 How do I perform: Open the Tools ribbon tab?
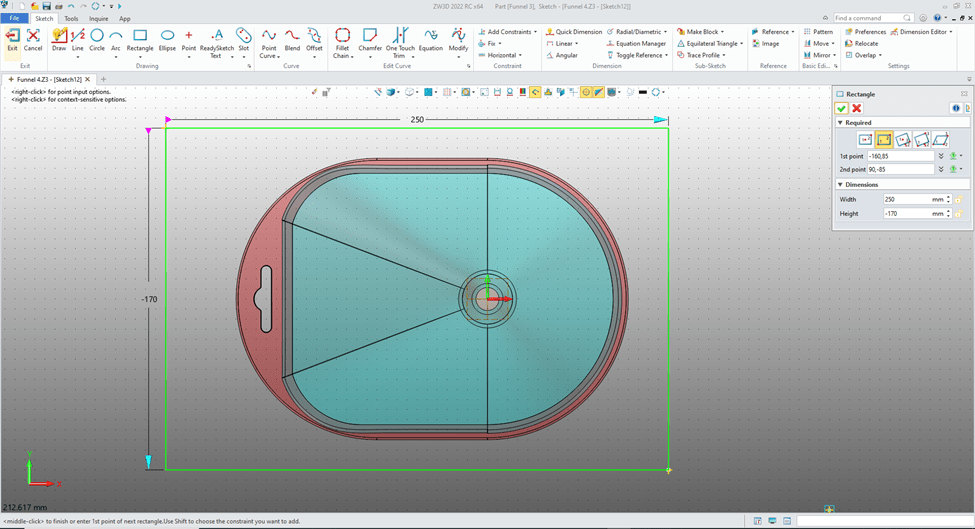coord(71,18)
